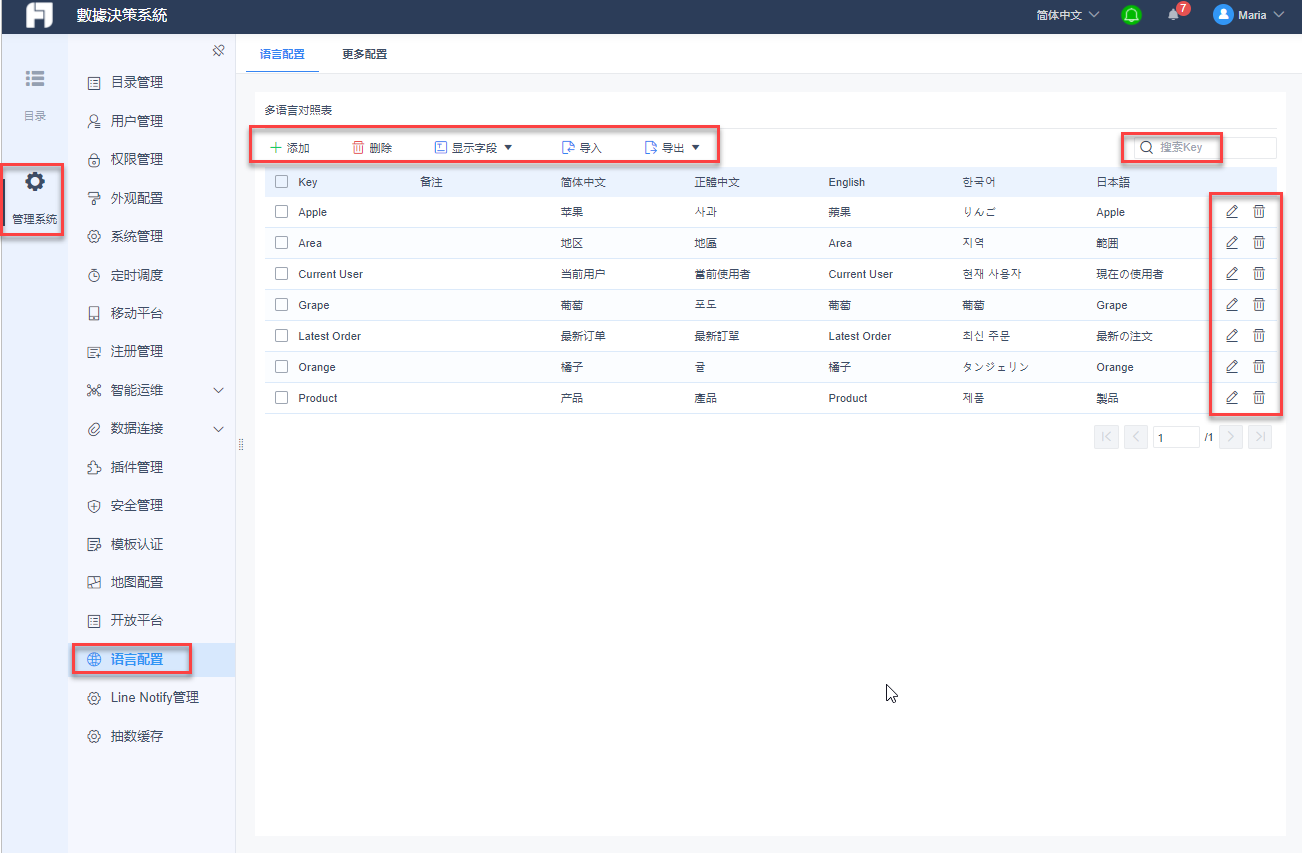The height and width of the screenshot is (853, 1302).
Task: Open the Maria account dropdown arrow
Action: (x=1279, y=15)
